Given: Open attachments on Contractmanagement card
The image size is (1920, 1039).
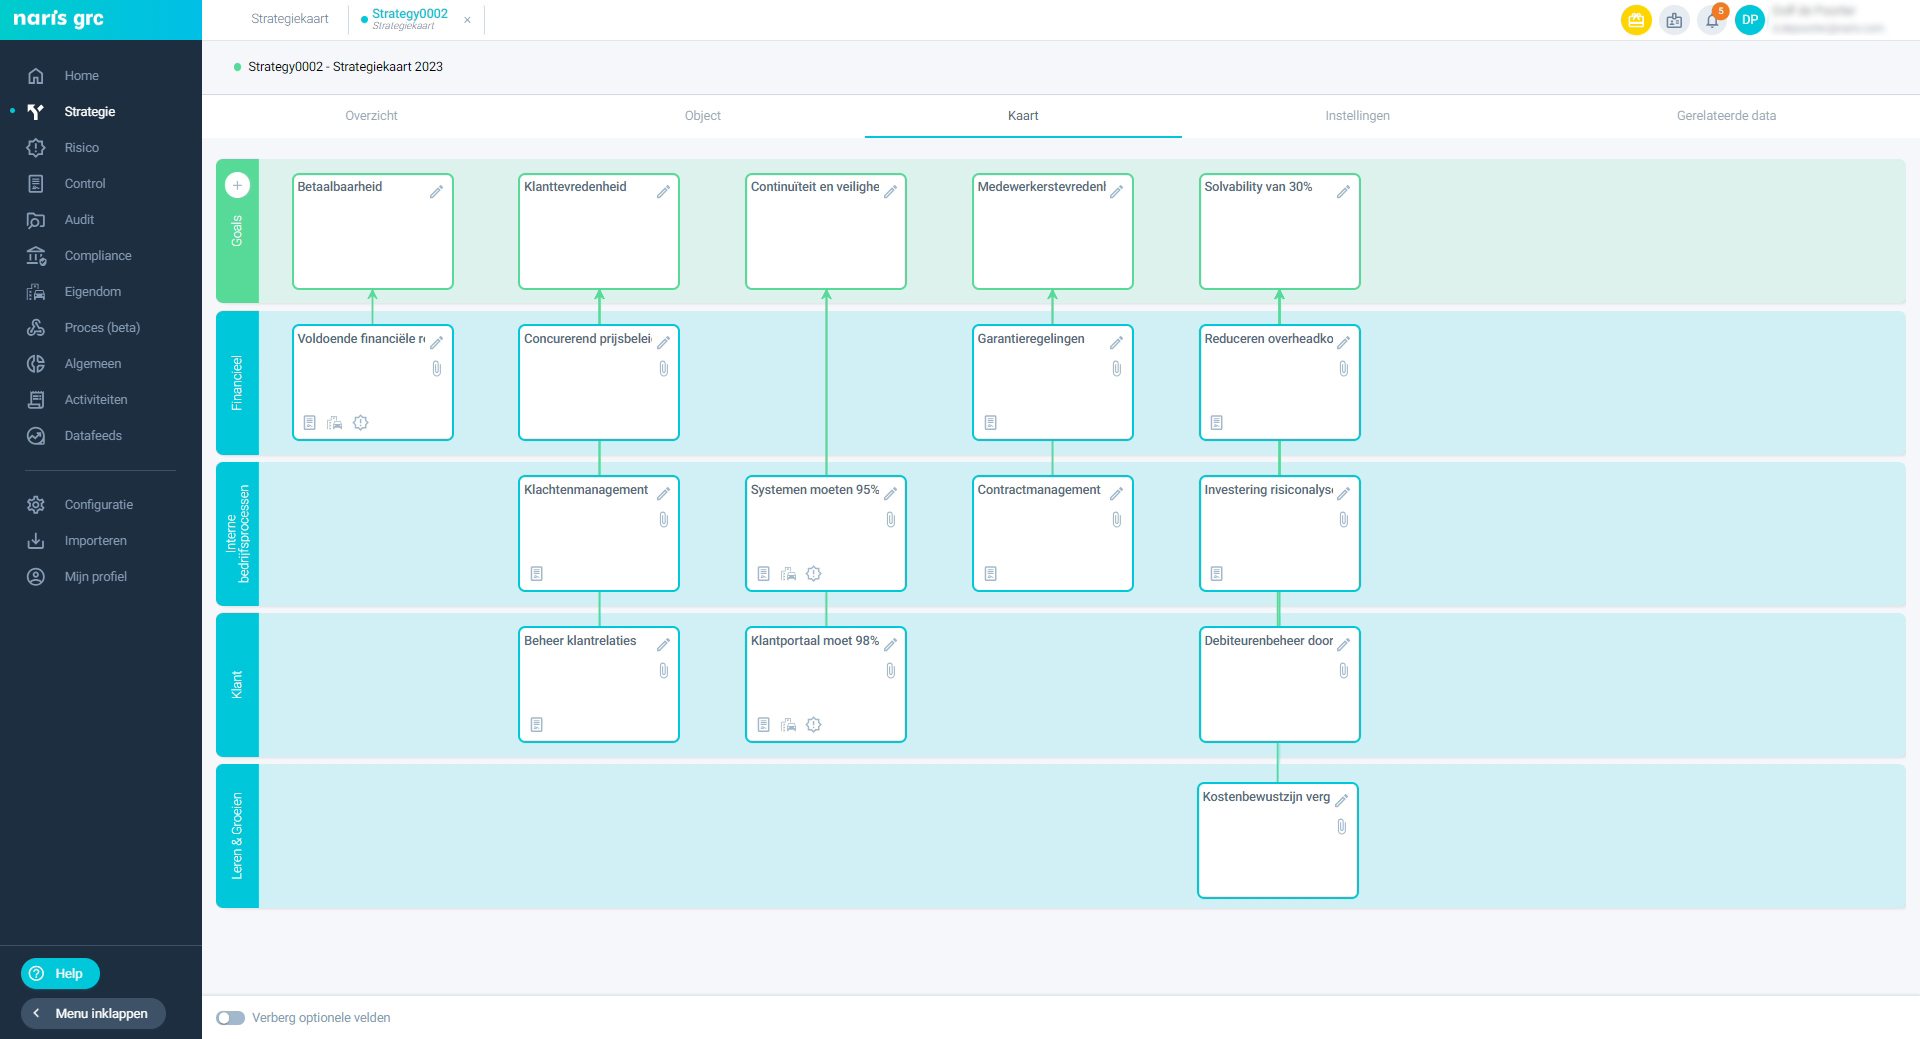Looking at the screenshot, I should [x=1116, y=520].
